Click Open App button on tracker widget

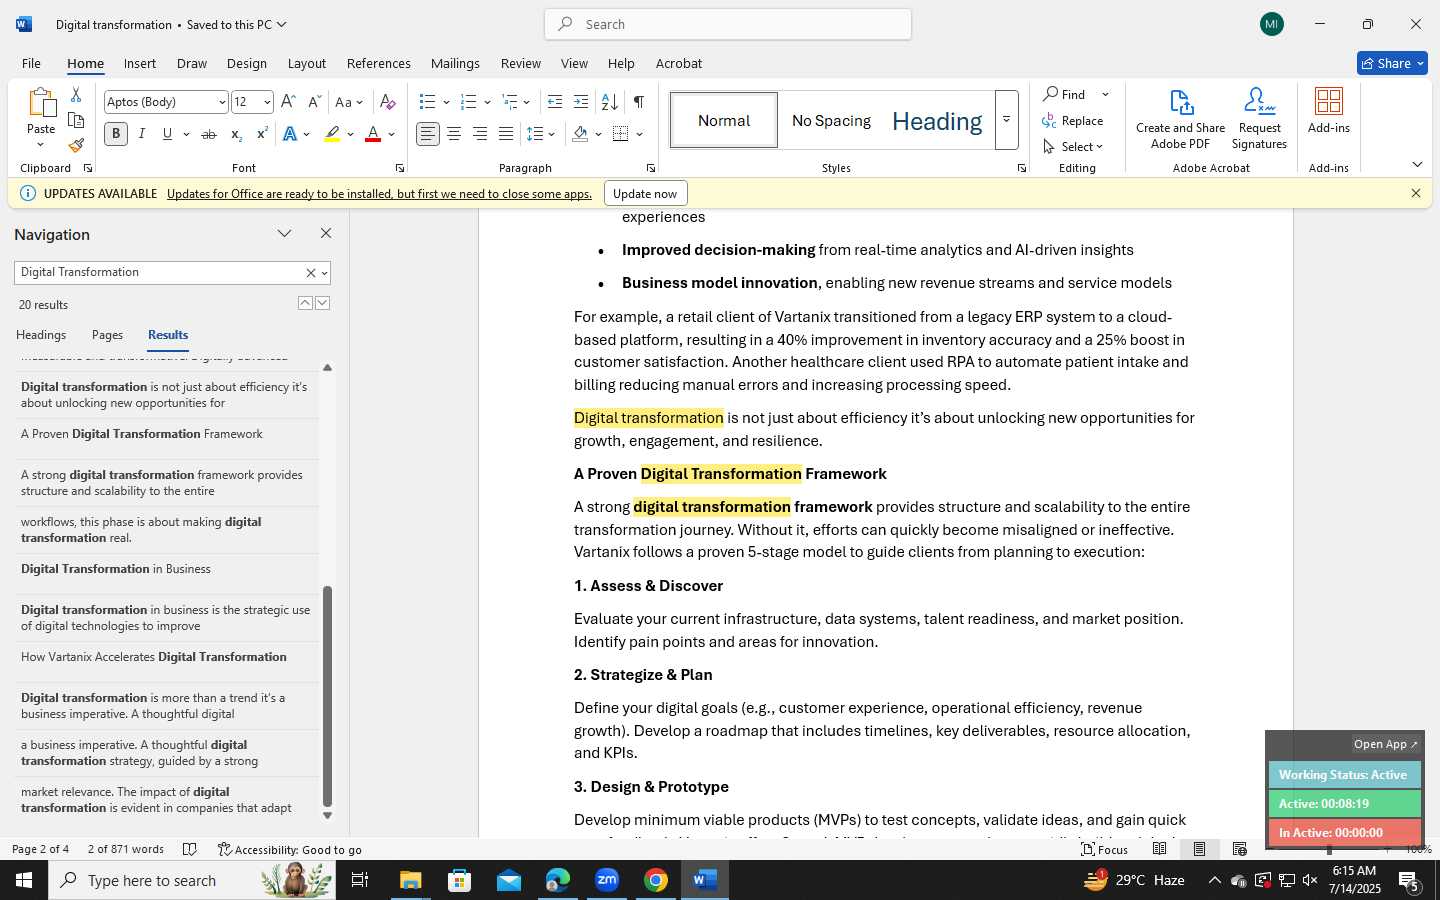point(1386,744)
